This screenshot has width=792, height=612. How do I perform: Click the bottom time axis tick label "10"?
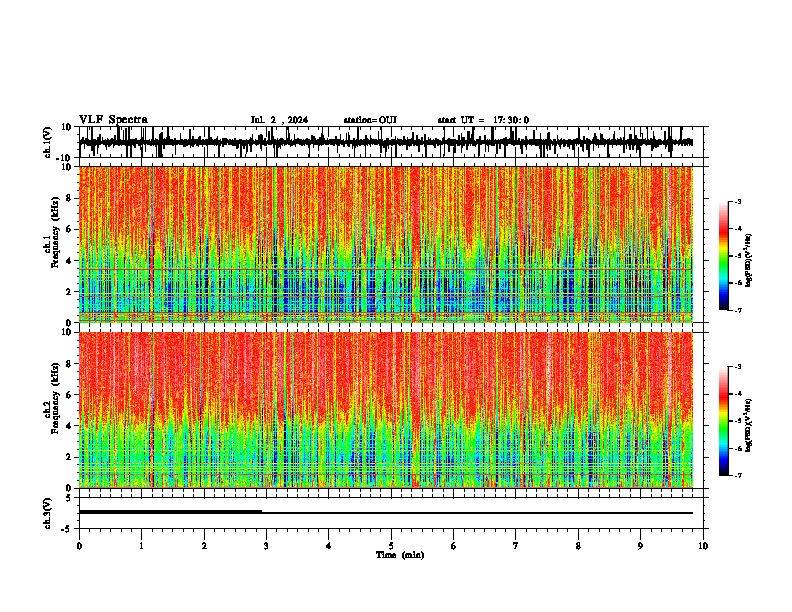coord(703,546)
